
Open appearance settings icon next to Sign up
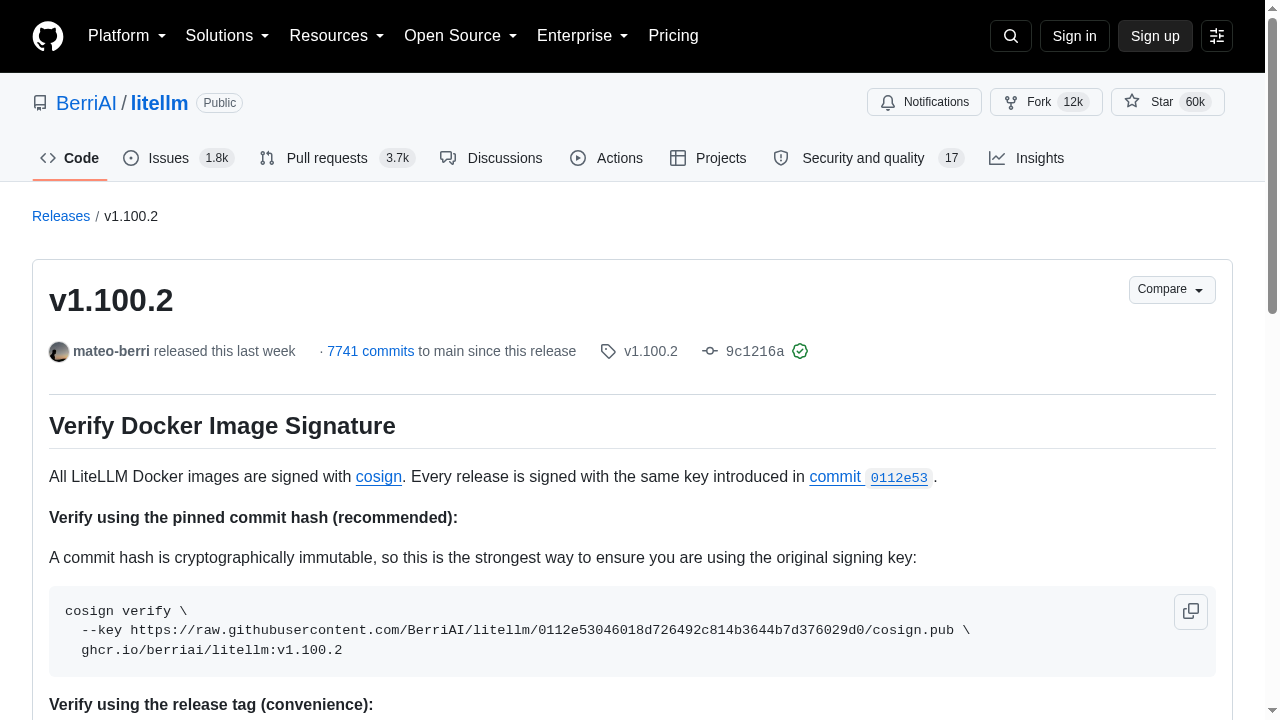pyautogui.click(x=1217, y=36)
